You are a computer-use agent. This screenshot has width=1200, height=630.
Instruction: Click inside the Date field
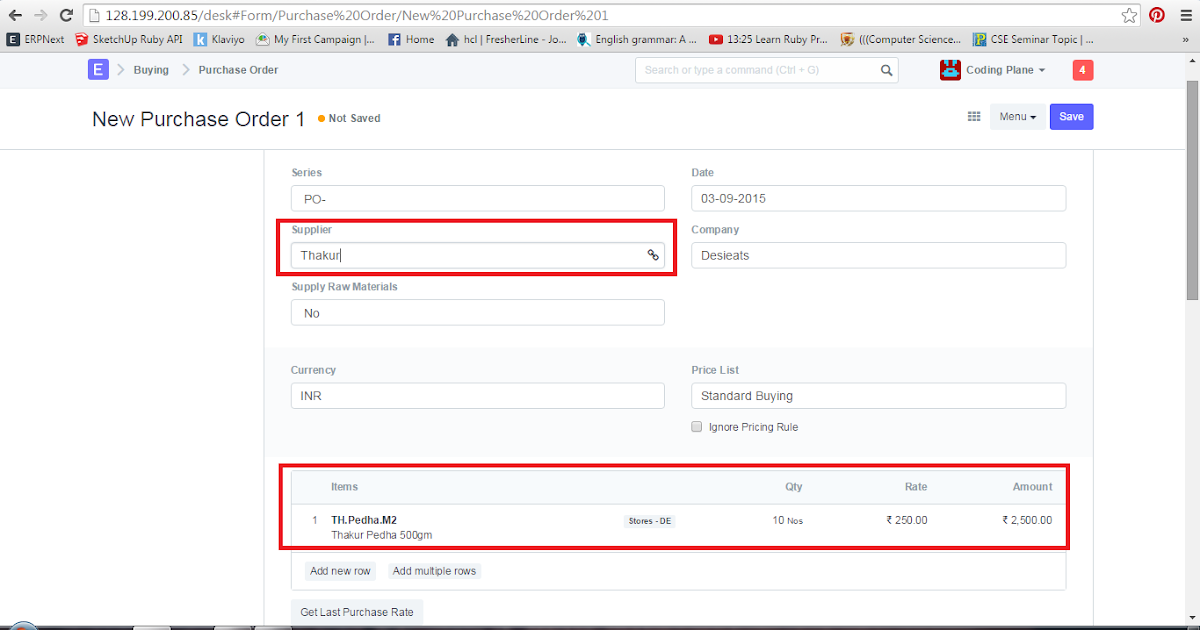pos(878,198)
